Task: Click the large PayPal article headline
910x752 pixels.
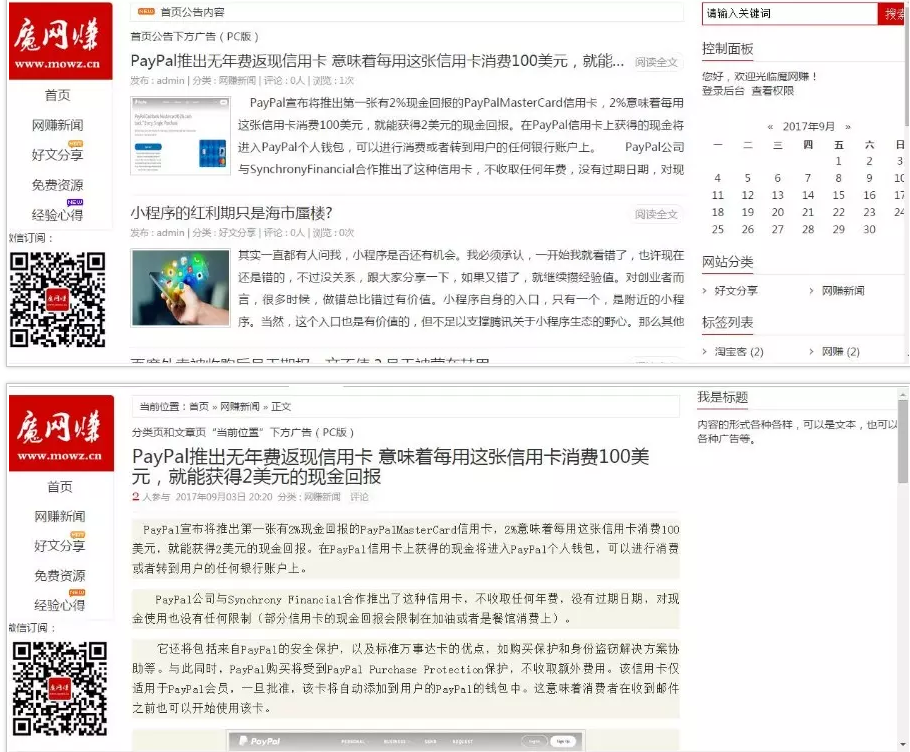Action: 390,467
